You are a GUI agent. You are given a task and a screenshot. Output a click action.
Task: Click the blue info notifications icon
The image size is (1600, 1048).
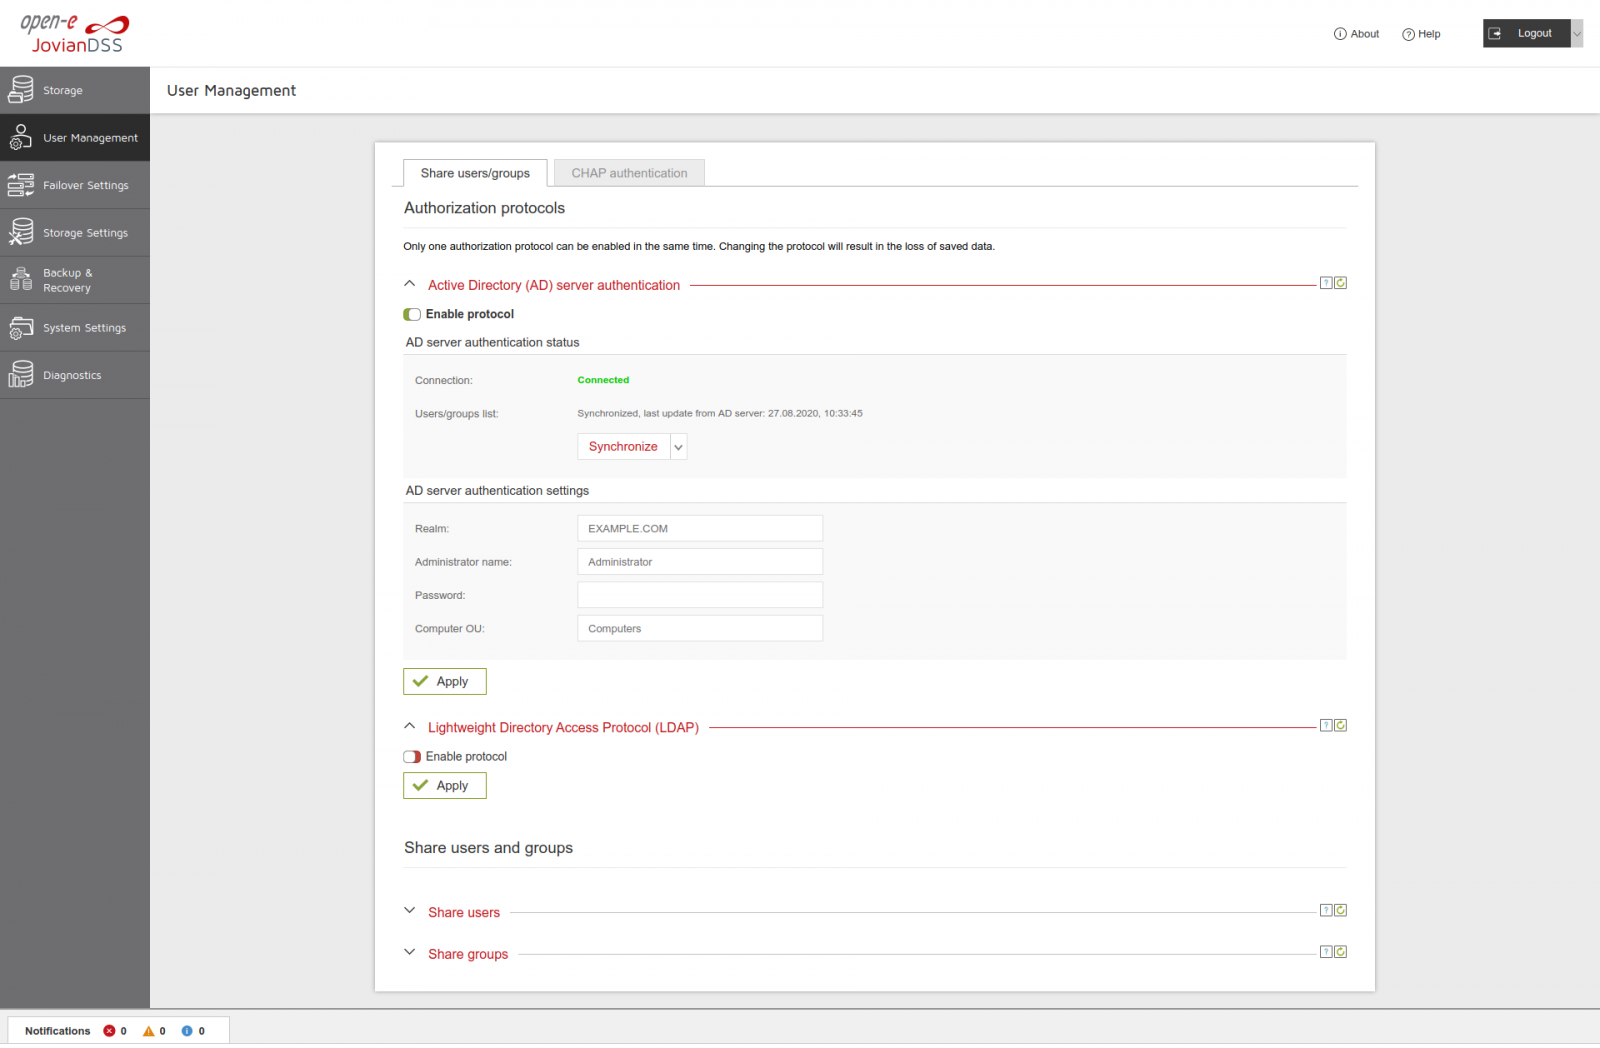coord(187,1031)
